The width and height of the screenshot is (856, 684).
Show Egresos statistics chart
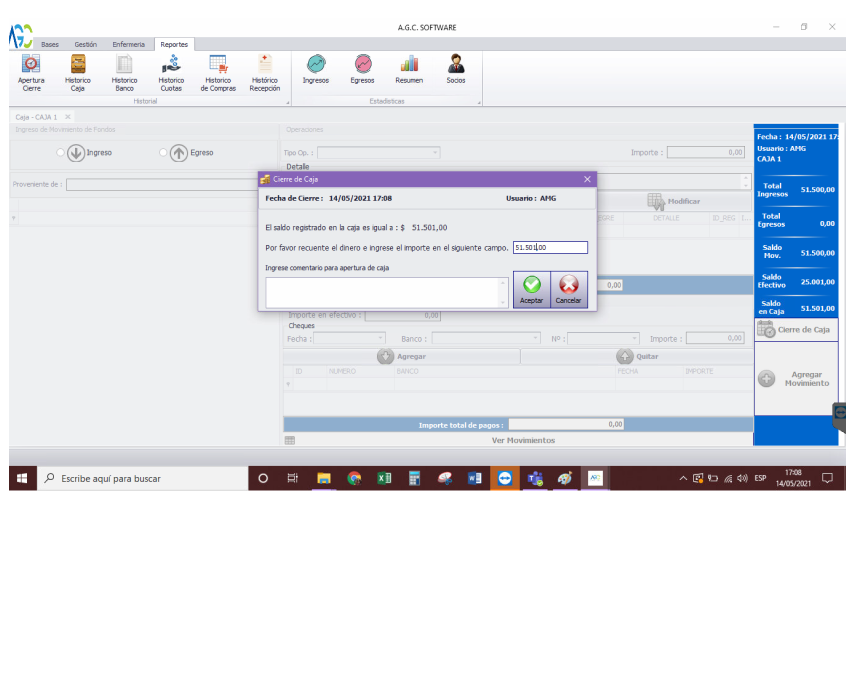click(x=362, y=69)
